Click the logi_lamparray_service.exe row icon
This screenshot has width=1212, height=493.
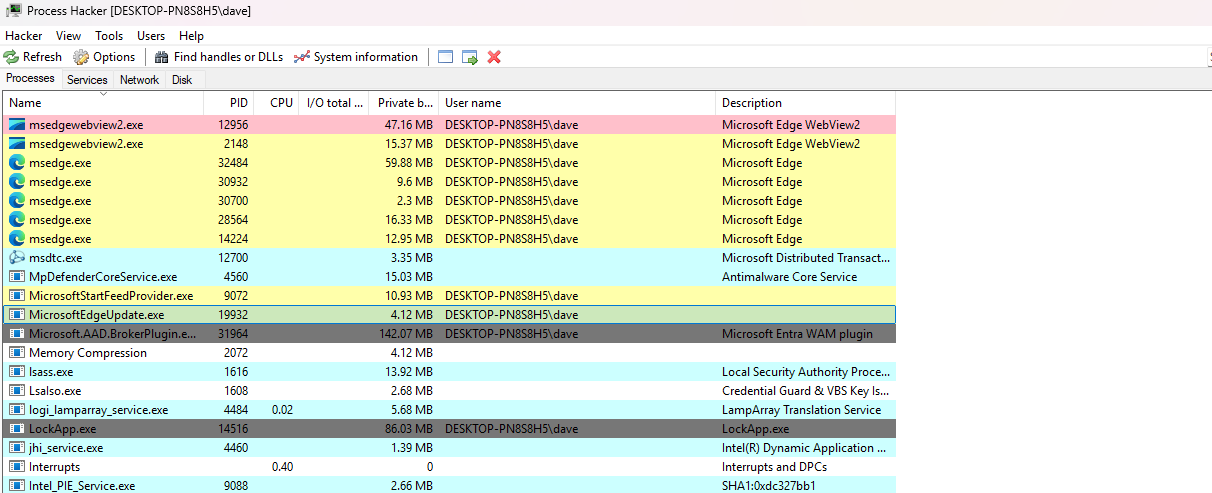(17, 410)
